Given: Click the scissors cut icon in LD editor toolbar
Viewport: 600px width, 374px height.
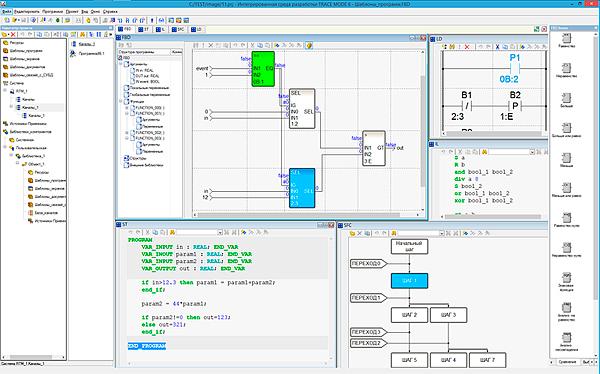Looking at the screenshot, I should 497,47.
